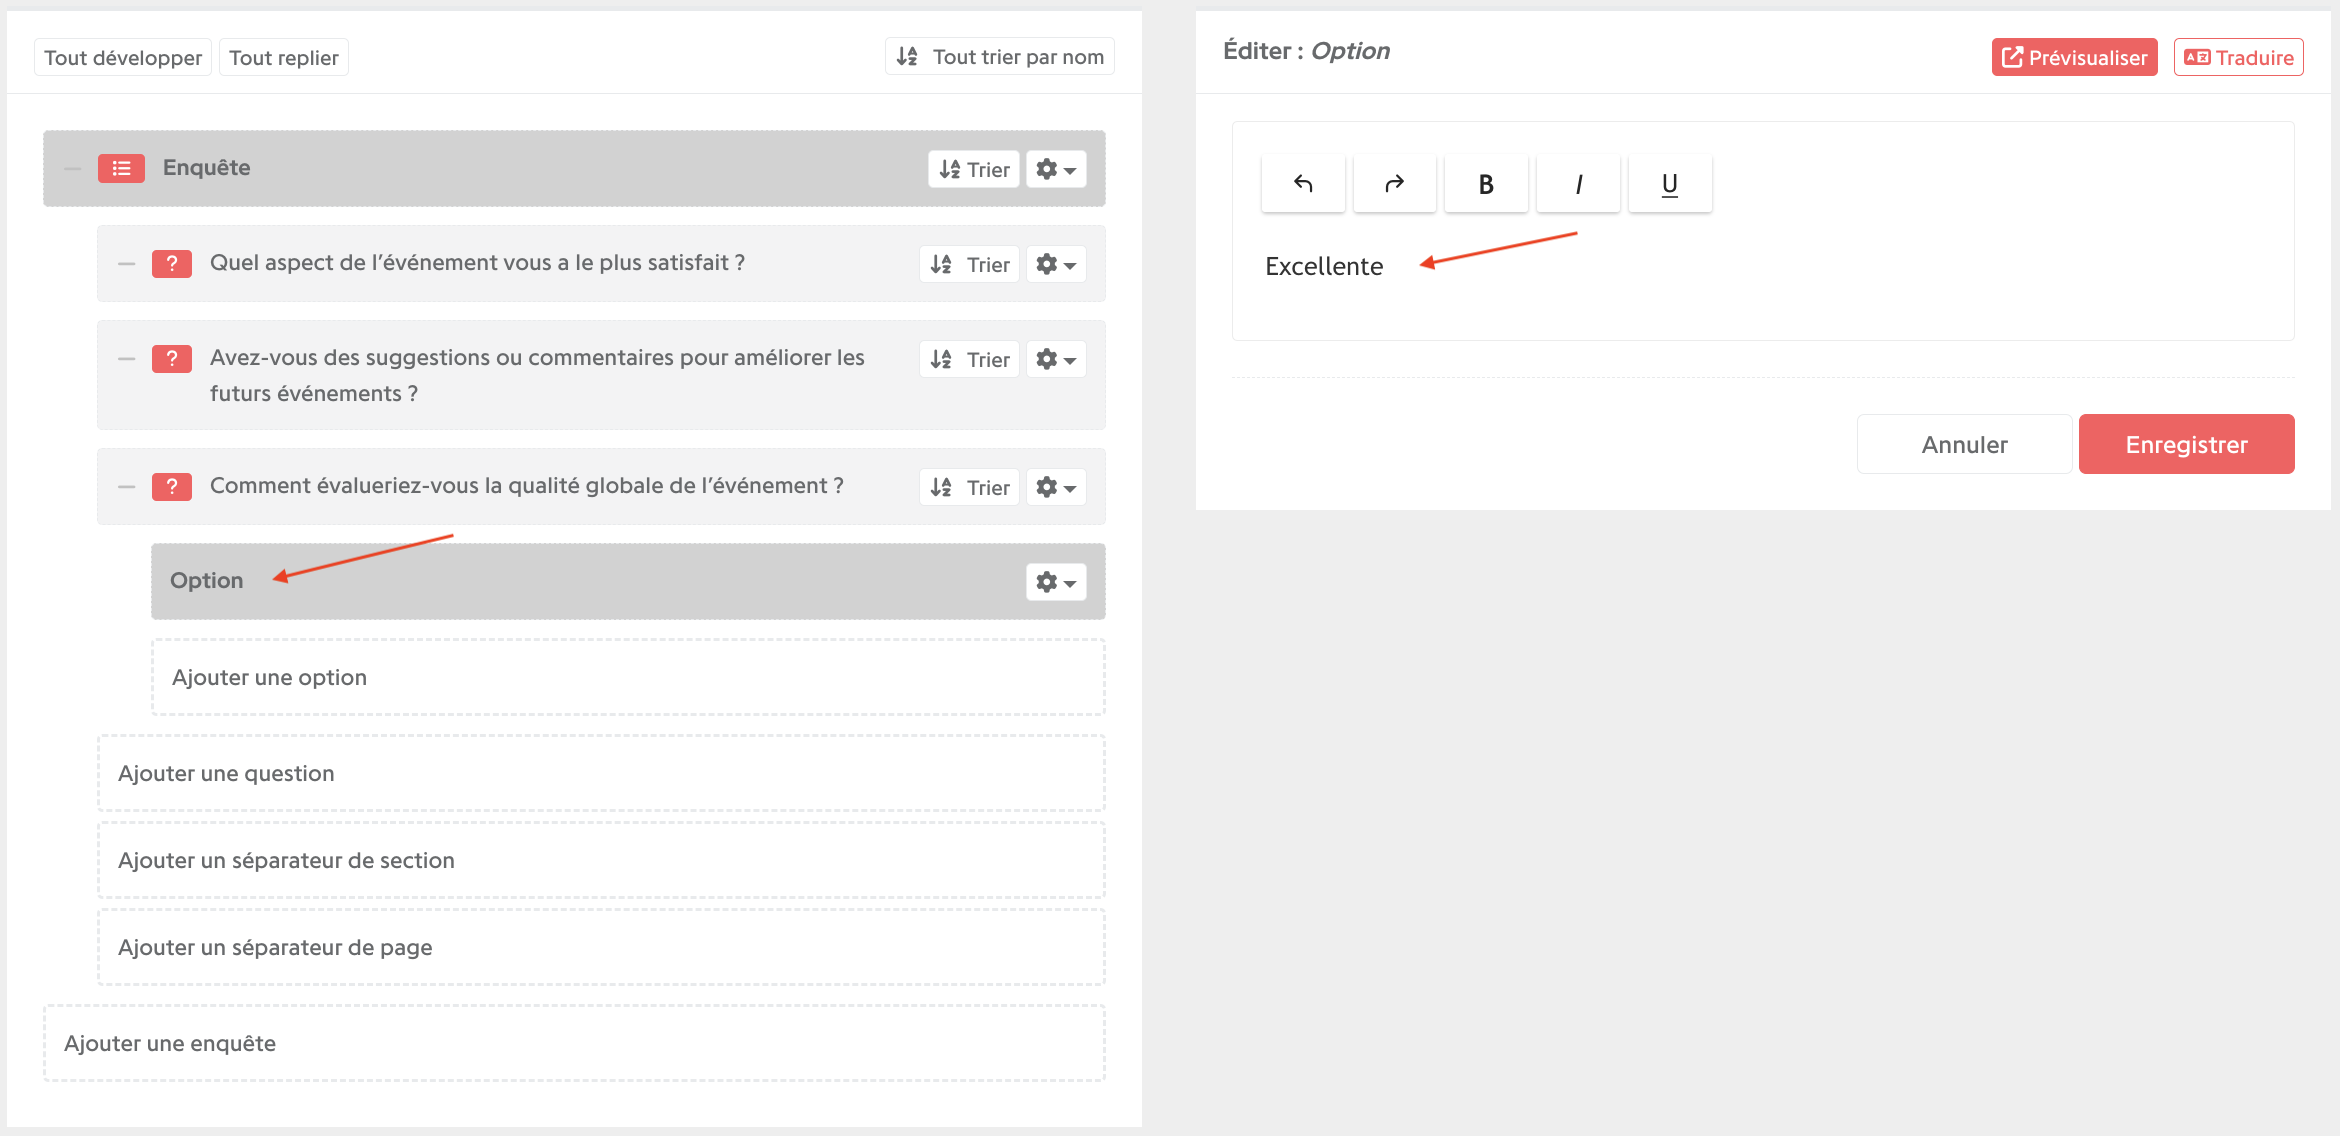Toggle bold formatting in the editor
The height and width of the screenshot is (1136, 2340).
pyautogui.click(x=1486, y=184)
